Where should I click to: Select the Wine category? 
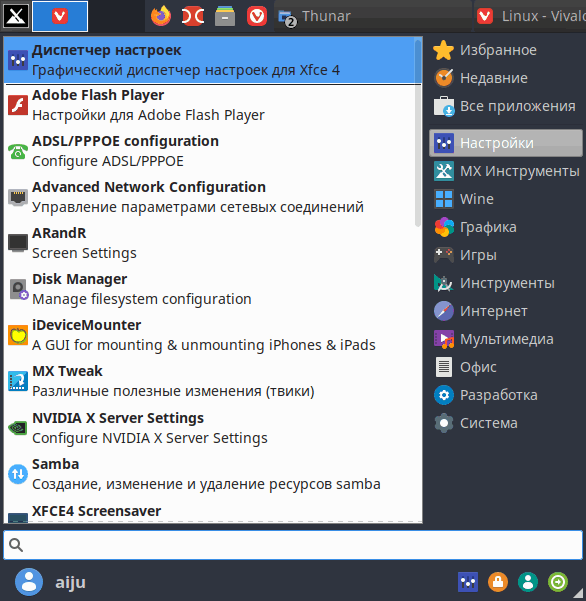[506, 199]
